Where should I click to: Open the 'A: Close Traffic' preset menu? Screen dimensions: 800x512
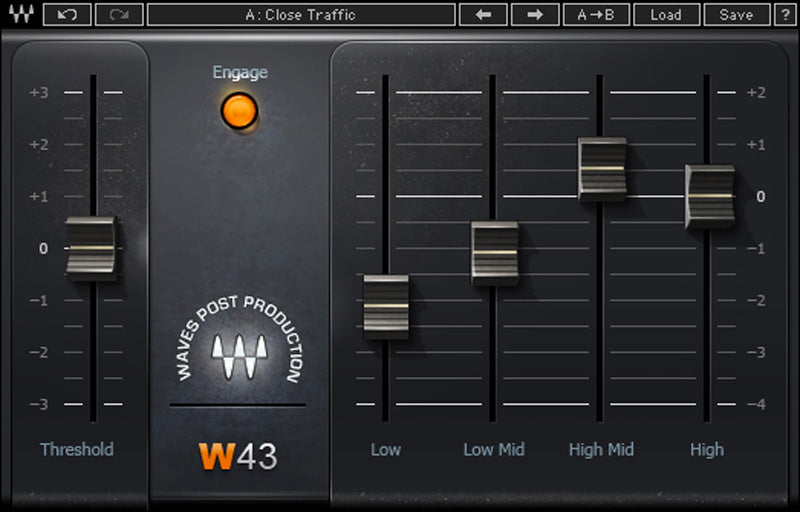coord(301,14)
